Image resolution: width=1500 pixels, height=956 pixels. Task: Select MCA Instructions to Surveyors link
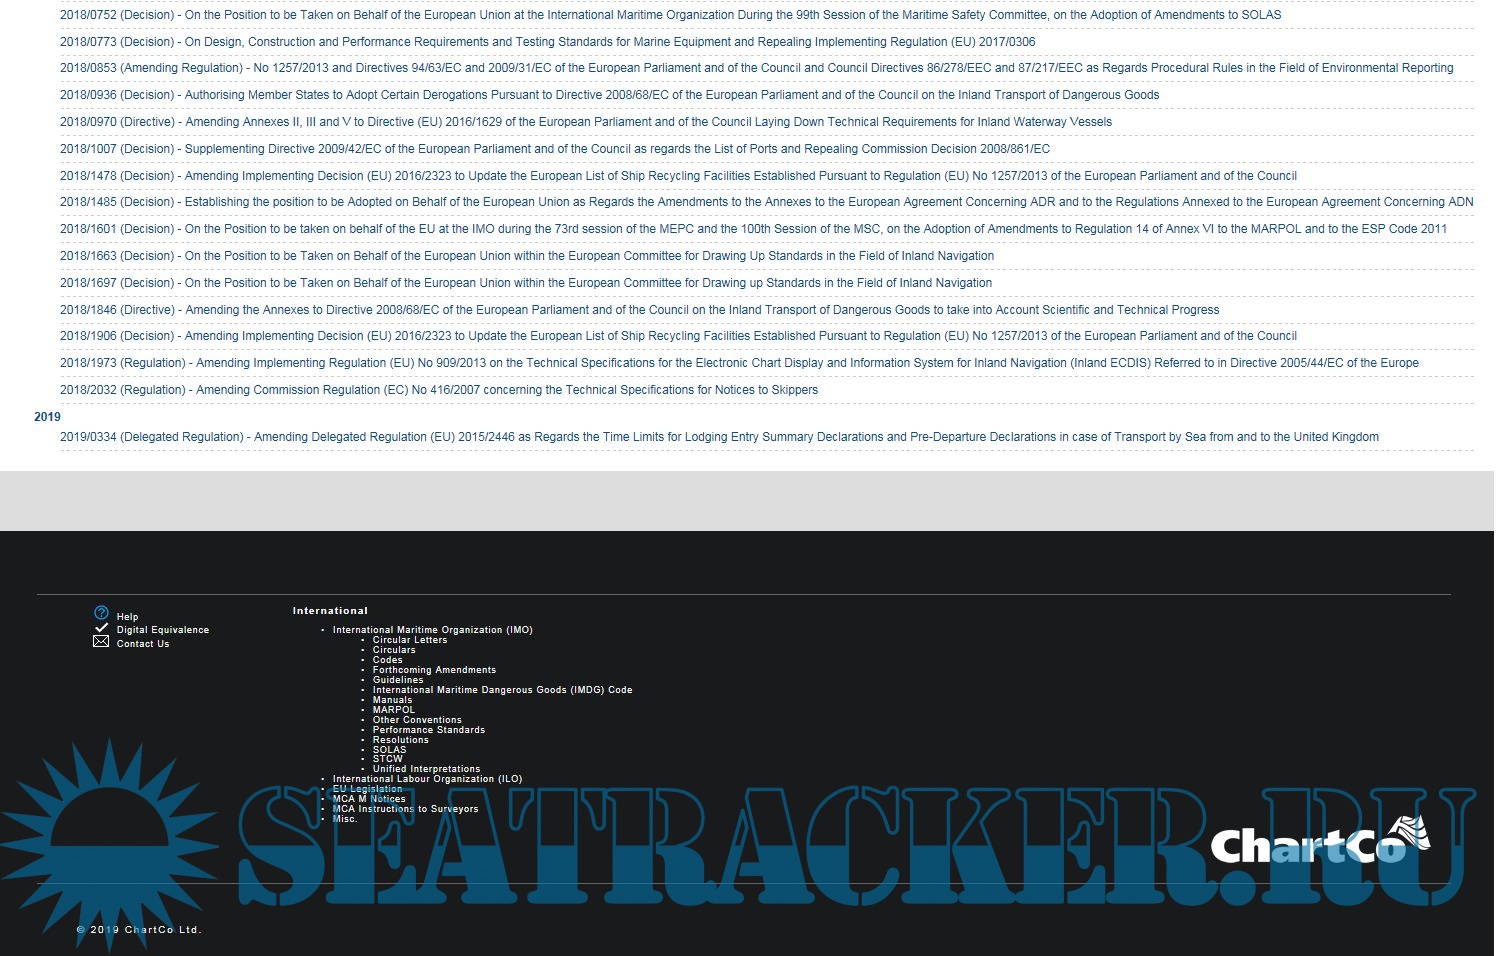point(405,809)
